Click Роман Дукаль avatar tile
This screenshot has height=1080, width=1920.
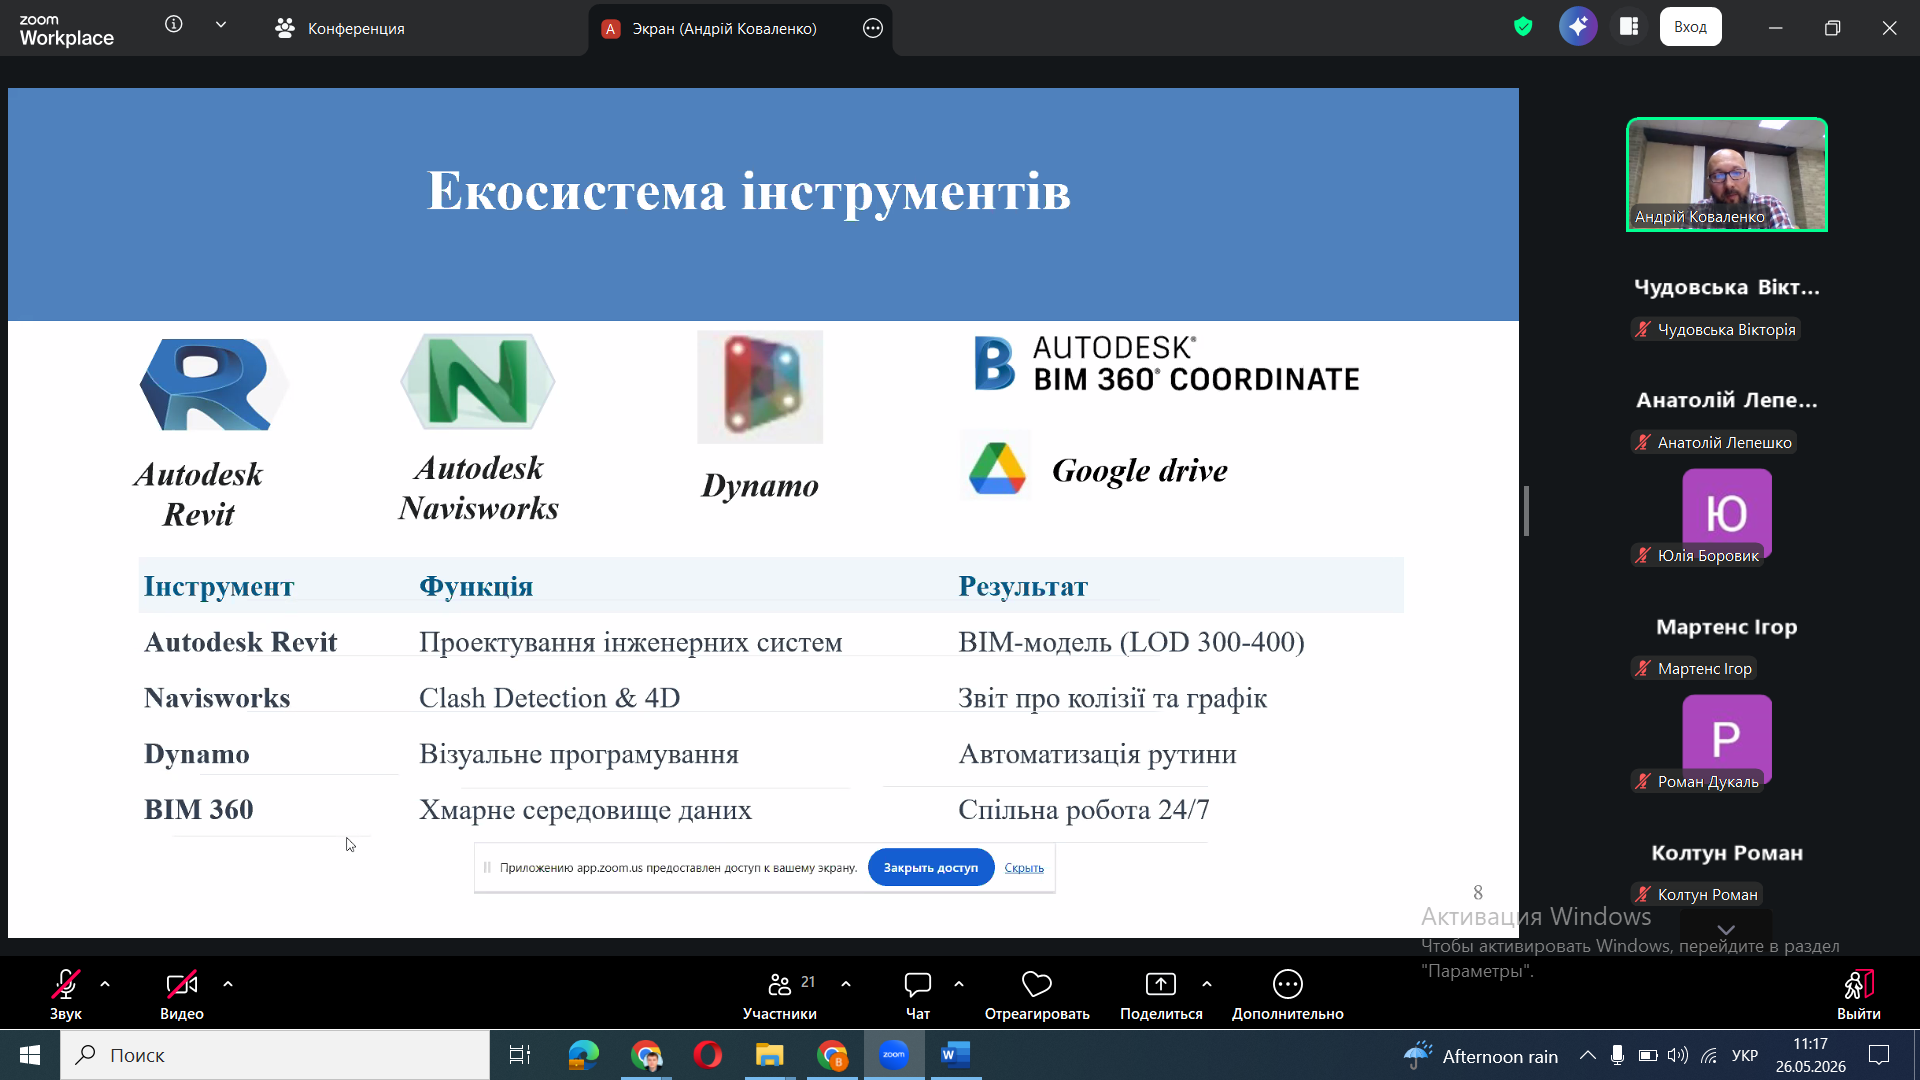click(x=1727, y=741)
